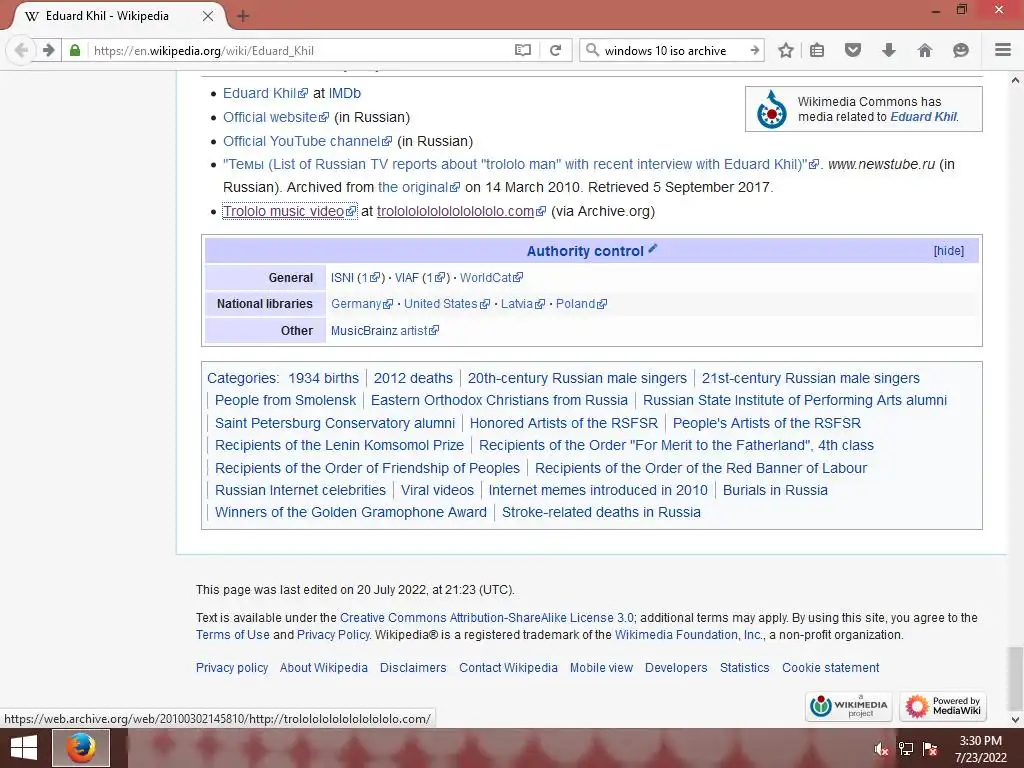Image resolution: width=1024 pixels, height=768 pixels.
Task: Open the trololololololololololo.com link
Action: (x=461, y=211)
